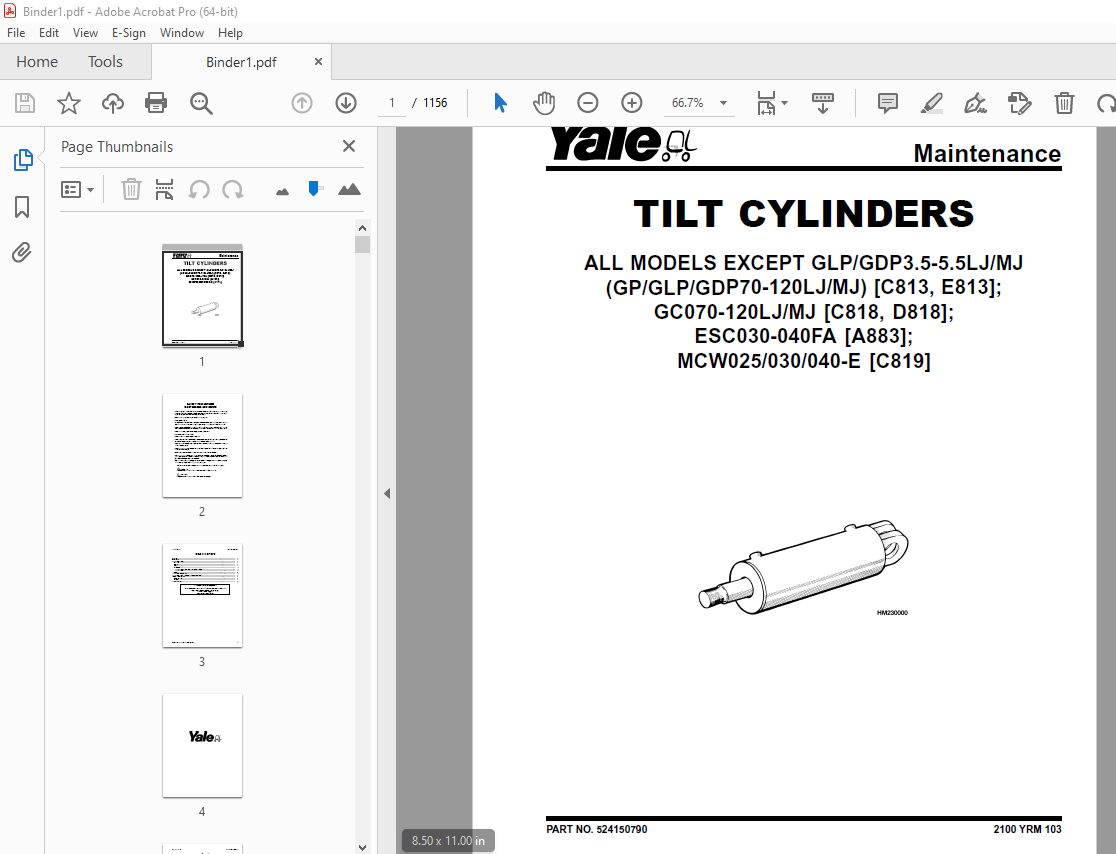This screenshot has width=1116, height=854.
Task: Open the Edit menu
Action: (x=48, y=33)
